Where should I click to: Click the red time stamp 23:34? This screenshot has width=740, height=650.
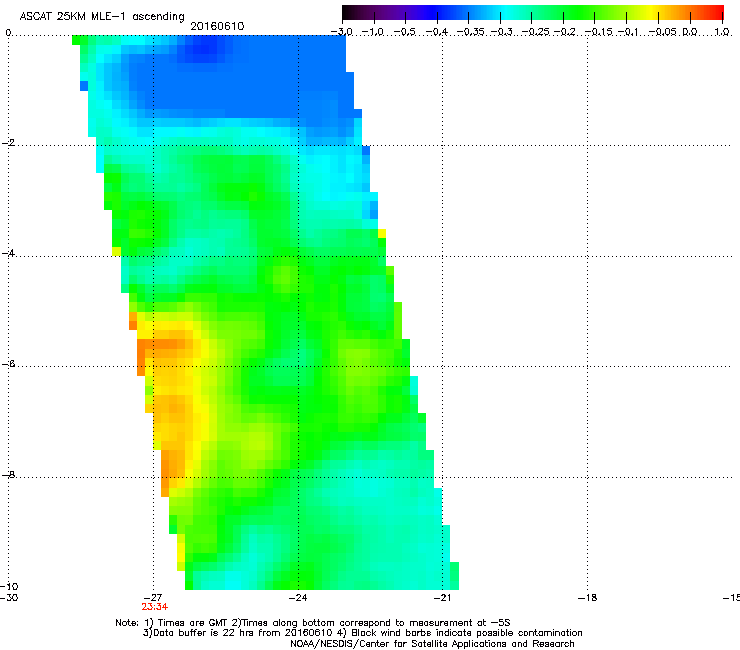point(154,607)
